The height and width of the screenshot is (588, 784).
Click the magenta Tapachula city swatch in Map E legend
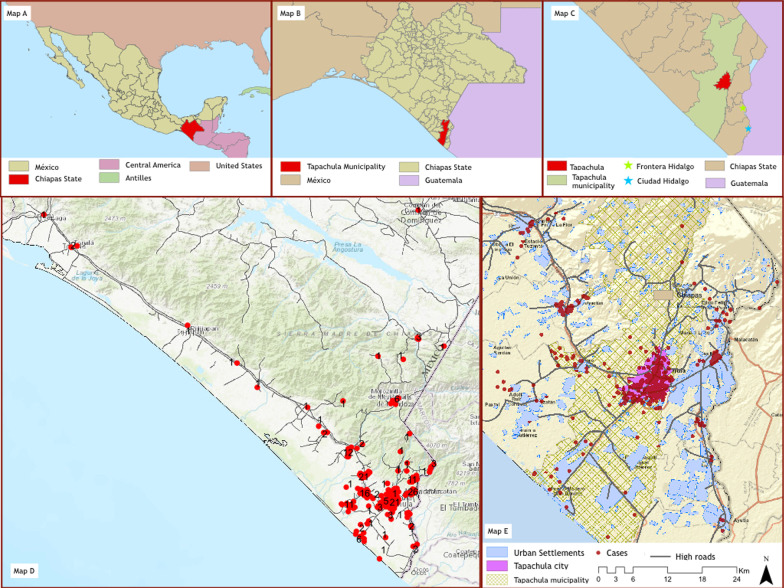(497, 566)
